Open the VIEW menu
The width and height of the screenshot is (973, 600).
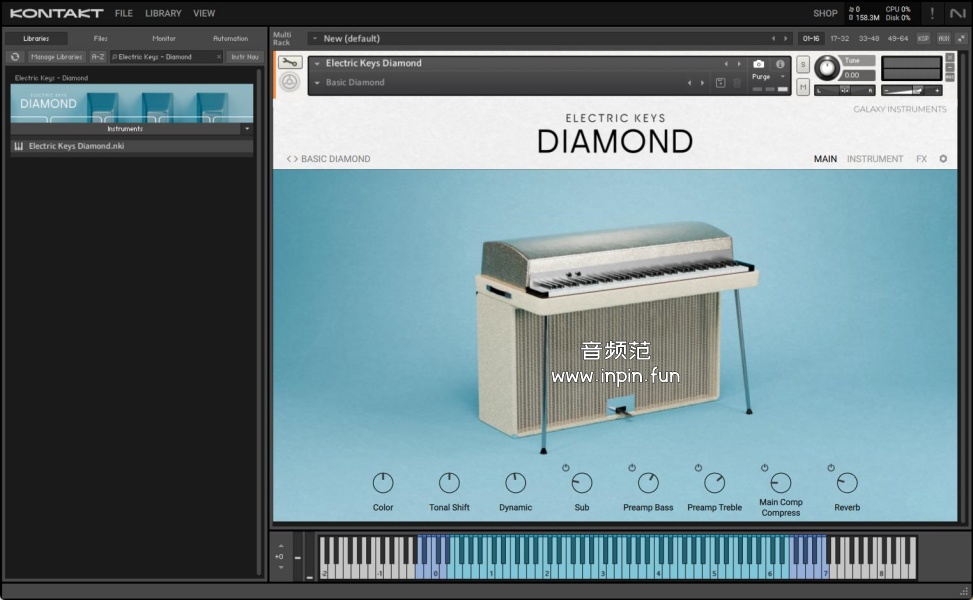[x=204, y=13]
